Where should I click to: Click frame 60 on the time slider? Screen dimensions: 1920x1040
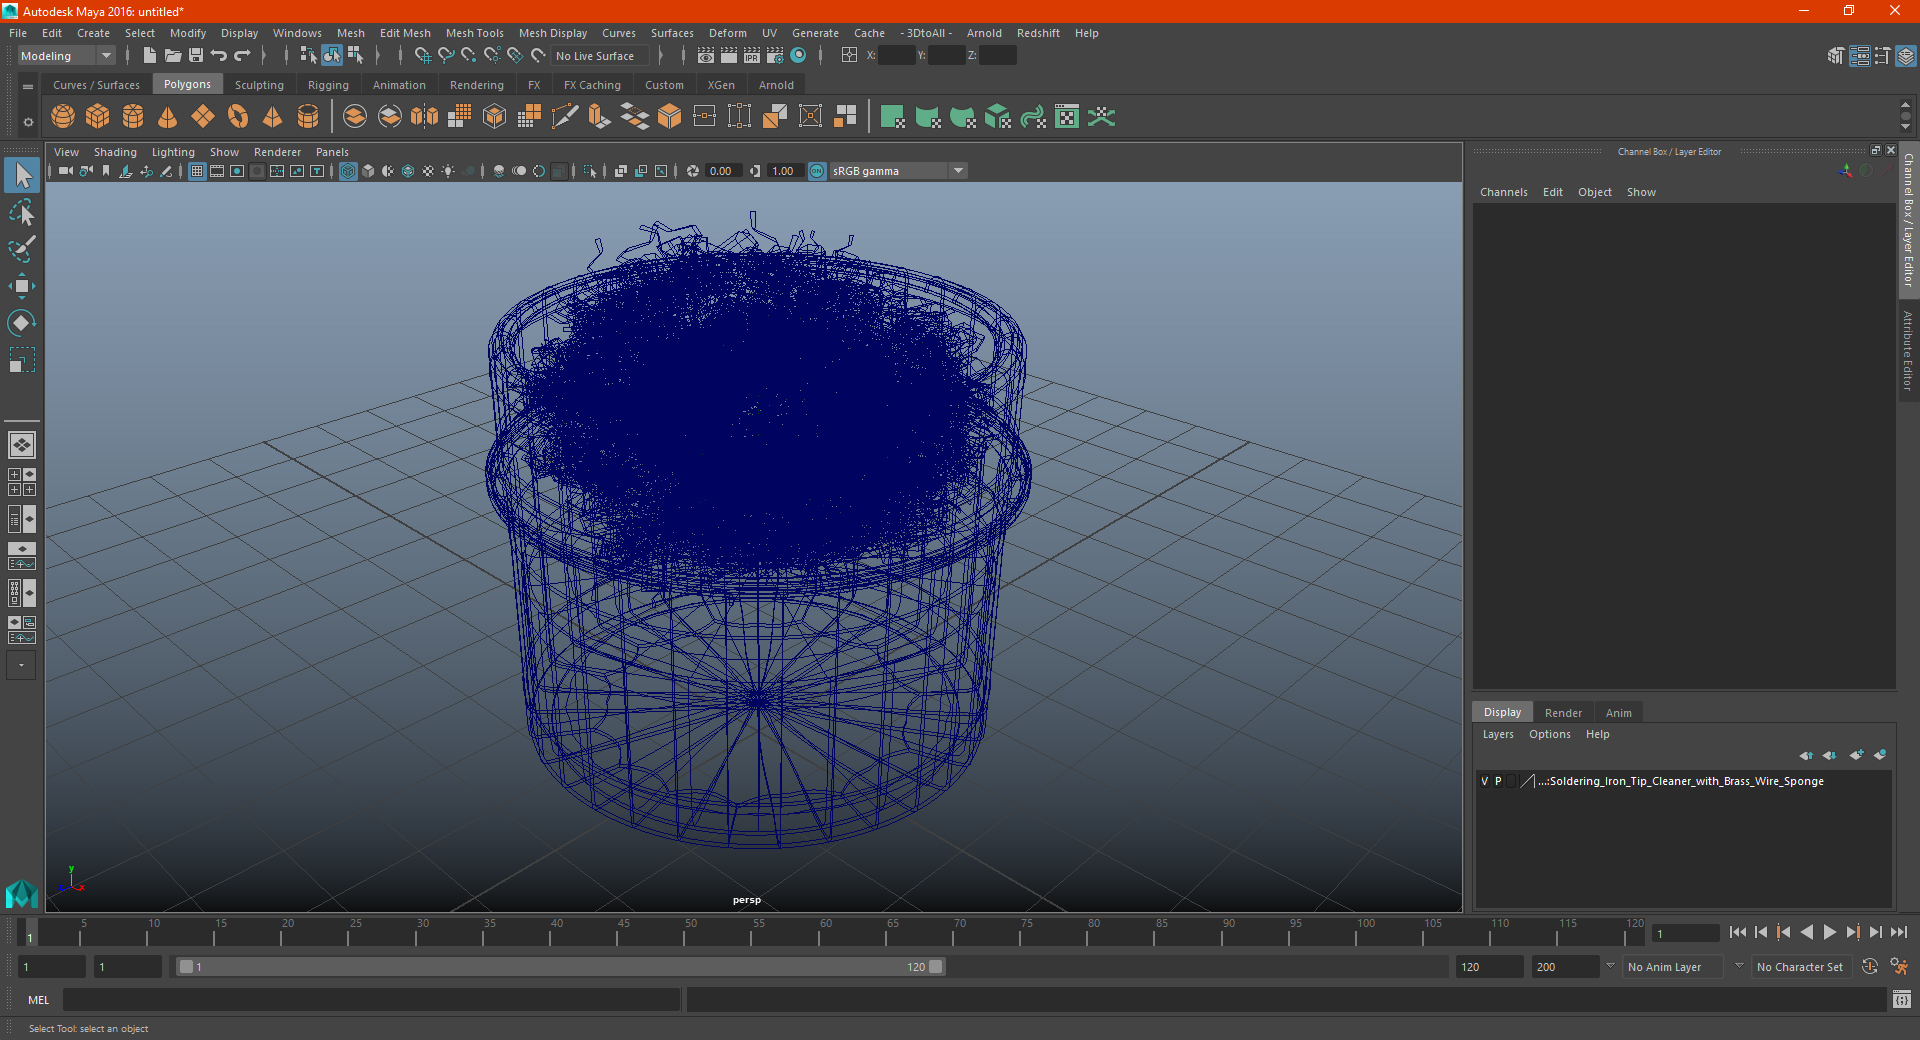pyautogui.click(x=818, y=934)
